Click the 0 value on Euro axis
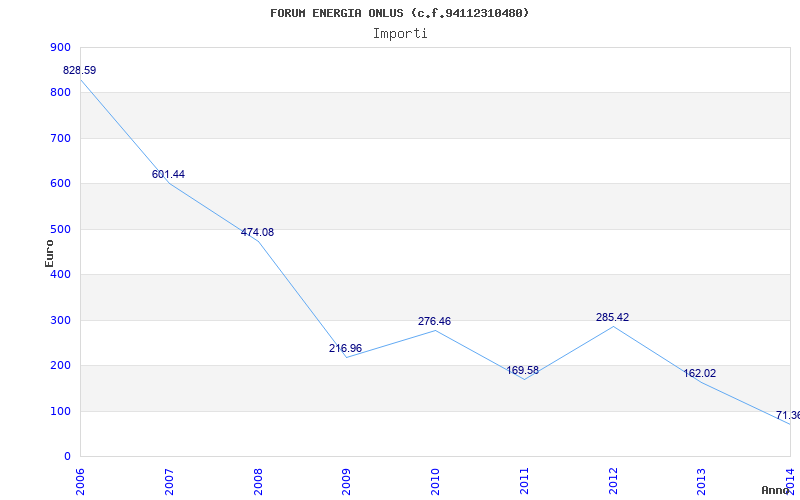Screen dimensions: 800x500 point(67,457)
